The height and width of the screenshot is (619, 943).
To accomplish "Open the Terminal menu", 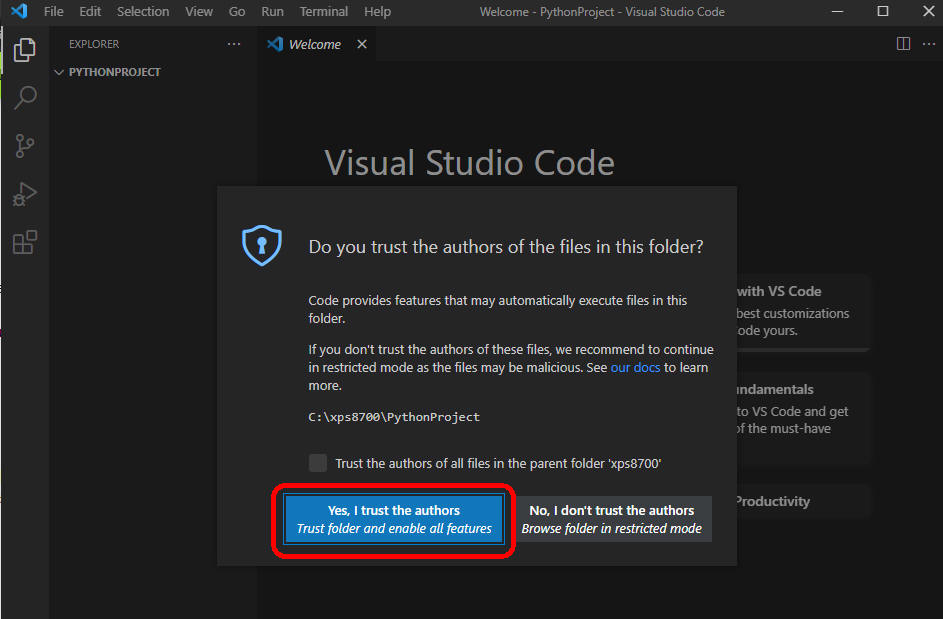I will pyautogui.click(x=324, y=11).
